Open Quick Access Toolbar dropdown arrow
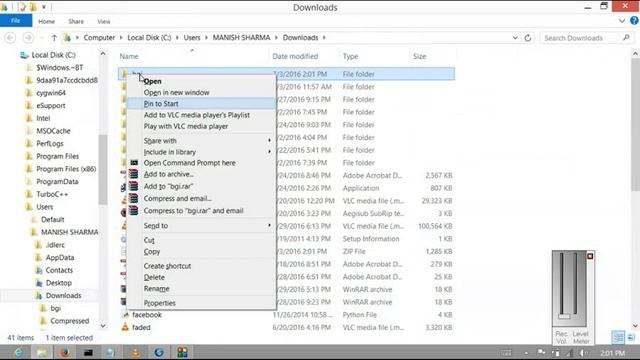640x360 pixels. (44, 7)
